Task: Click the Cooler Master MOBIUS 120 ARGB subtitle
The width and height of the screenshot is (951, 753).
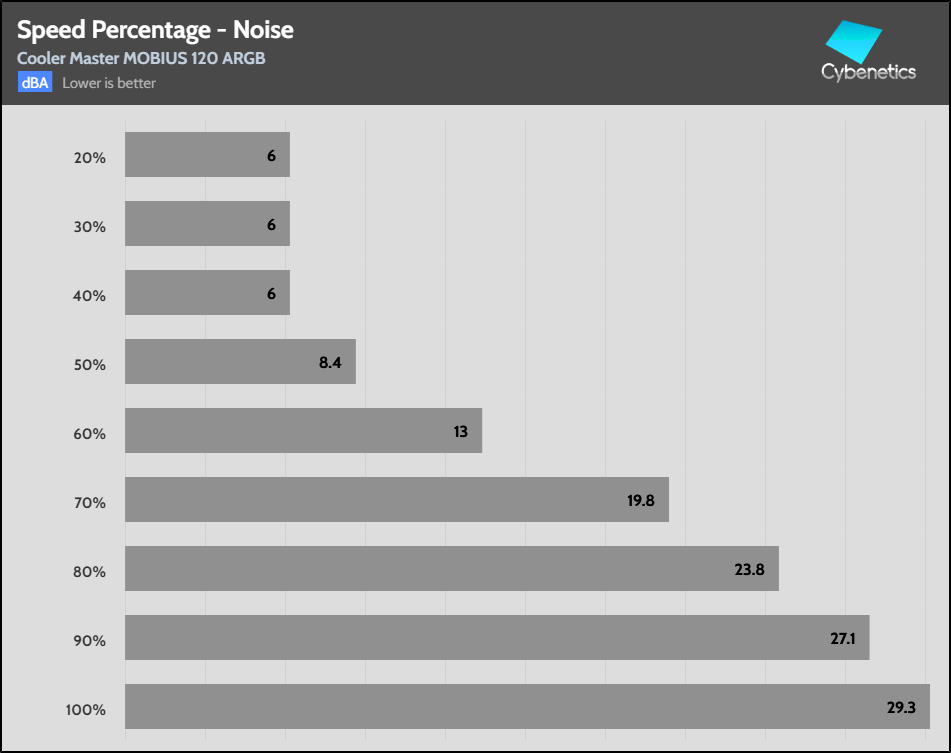Action: 141,58
